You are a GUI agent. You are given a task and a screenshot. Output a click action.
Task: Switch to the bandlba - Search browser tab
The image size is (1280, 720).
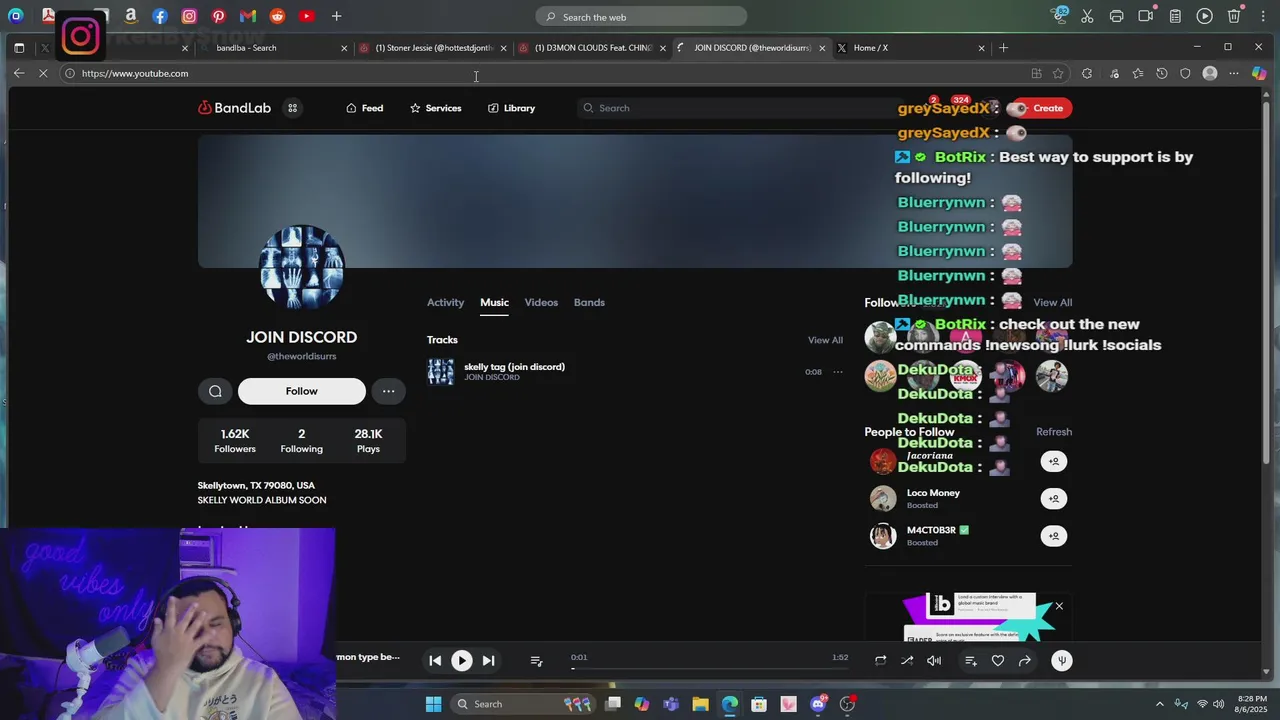tap(270, 47)
